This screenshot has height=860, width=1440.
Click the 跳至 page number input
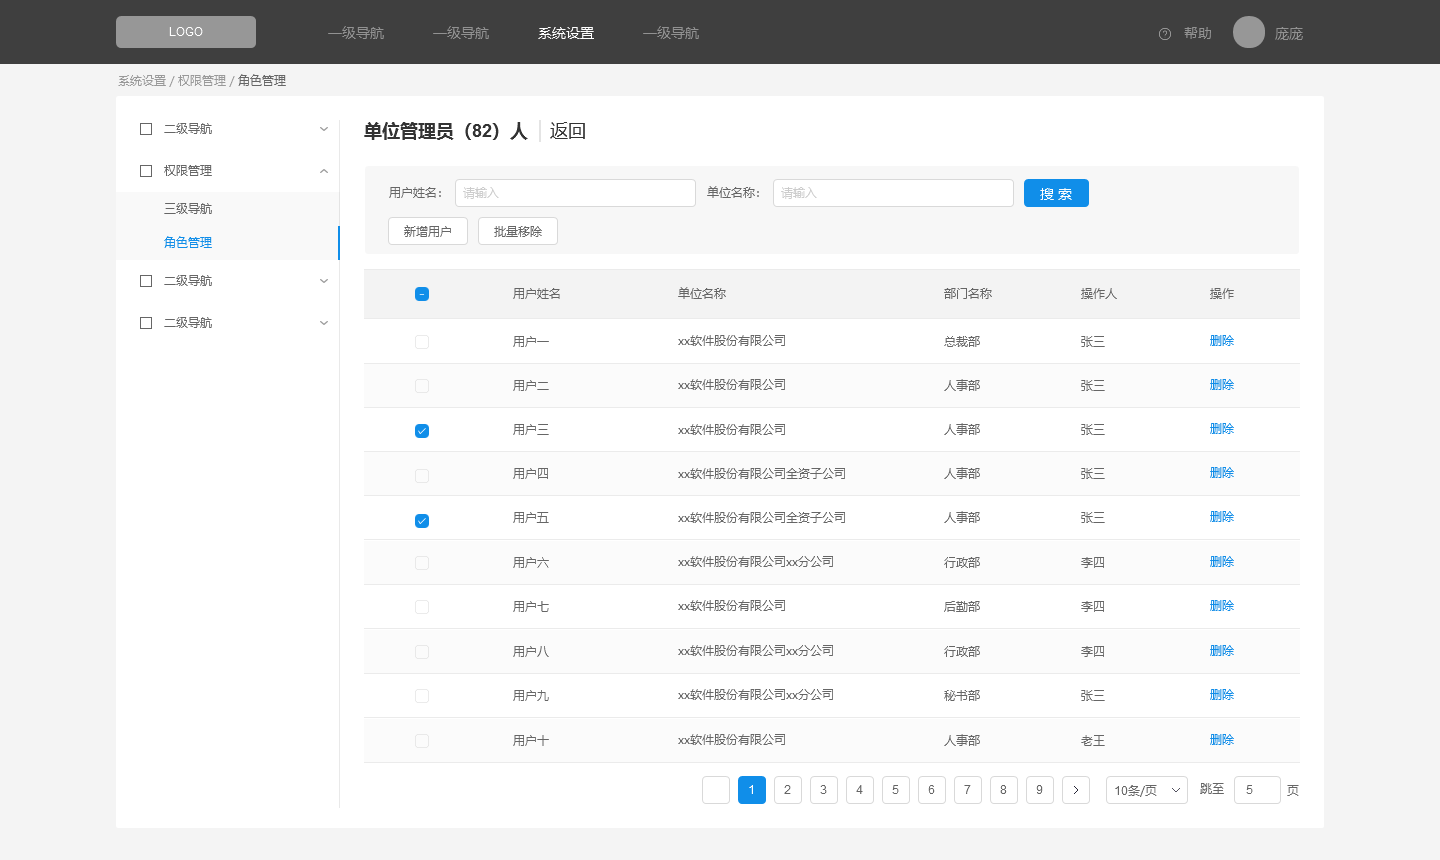coord(1257,790)
